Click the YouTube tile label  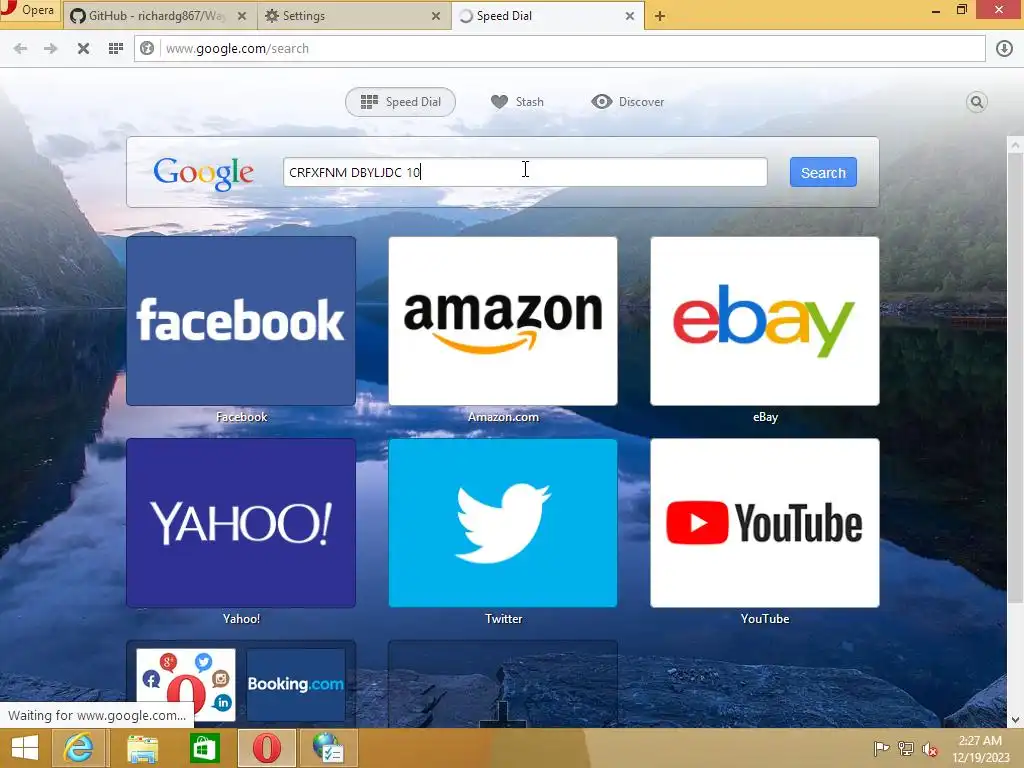[x=765, y=618]
